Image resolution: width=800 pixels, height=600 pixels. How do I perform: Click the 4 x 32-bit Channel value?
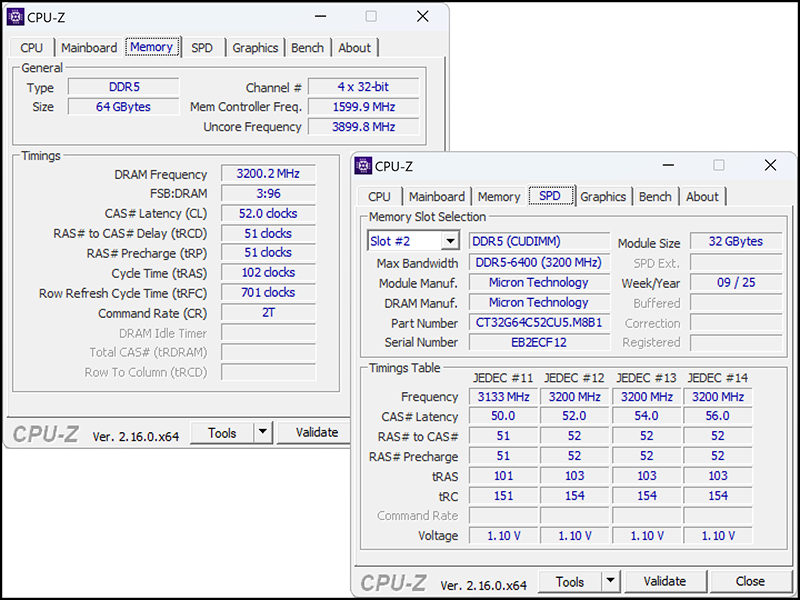point(364,87)
